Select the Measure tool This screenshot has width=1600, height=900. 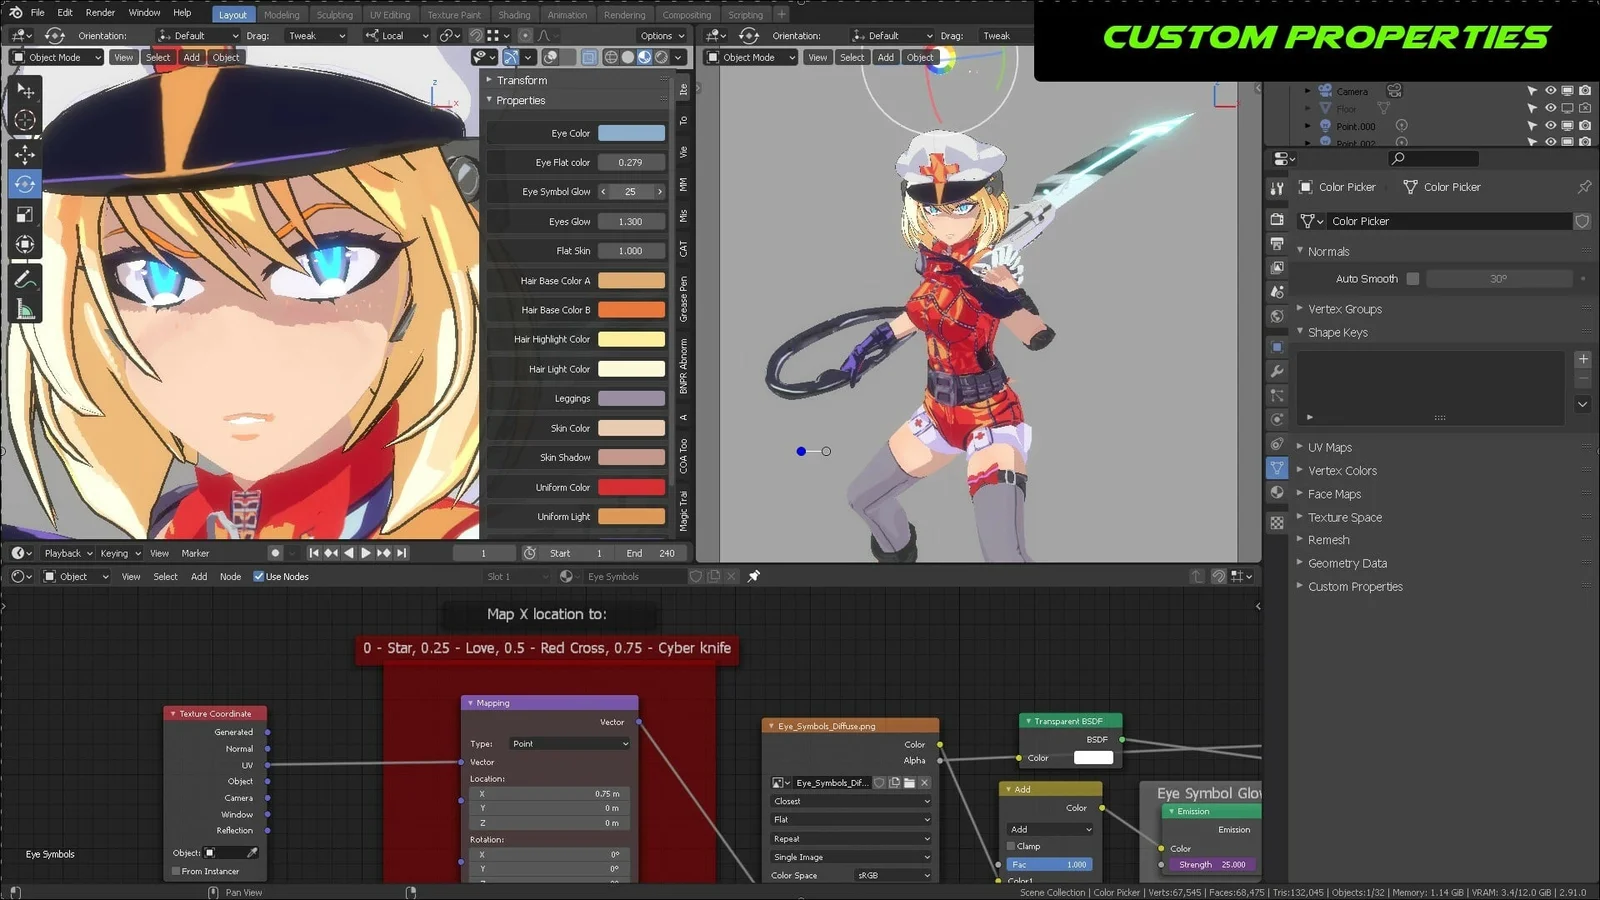[25, 307]
